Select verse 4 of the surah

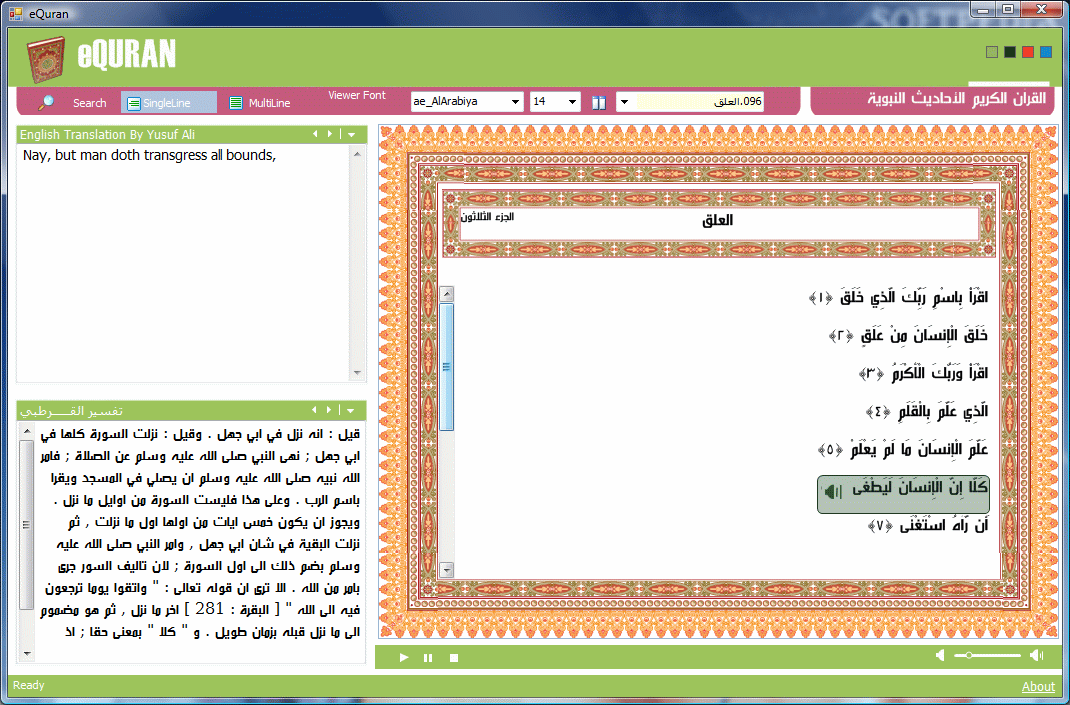click(x=927, y=412)
